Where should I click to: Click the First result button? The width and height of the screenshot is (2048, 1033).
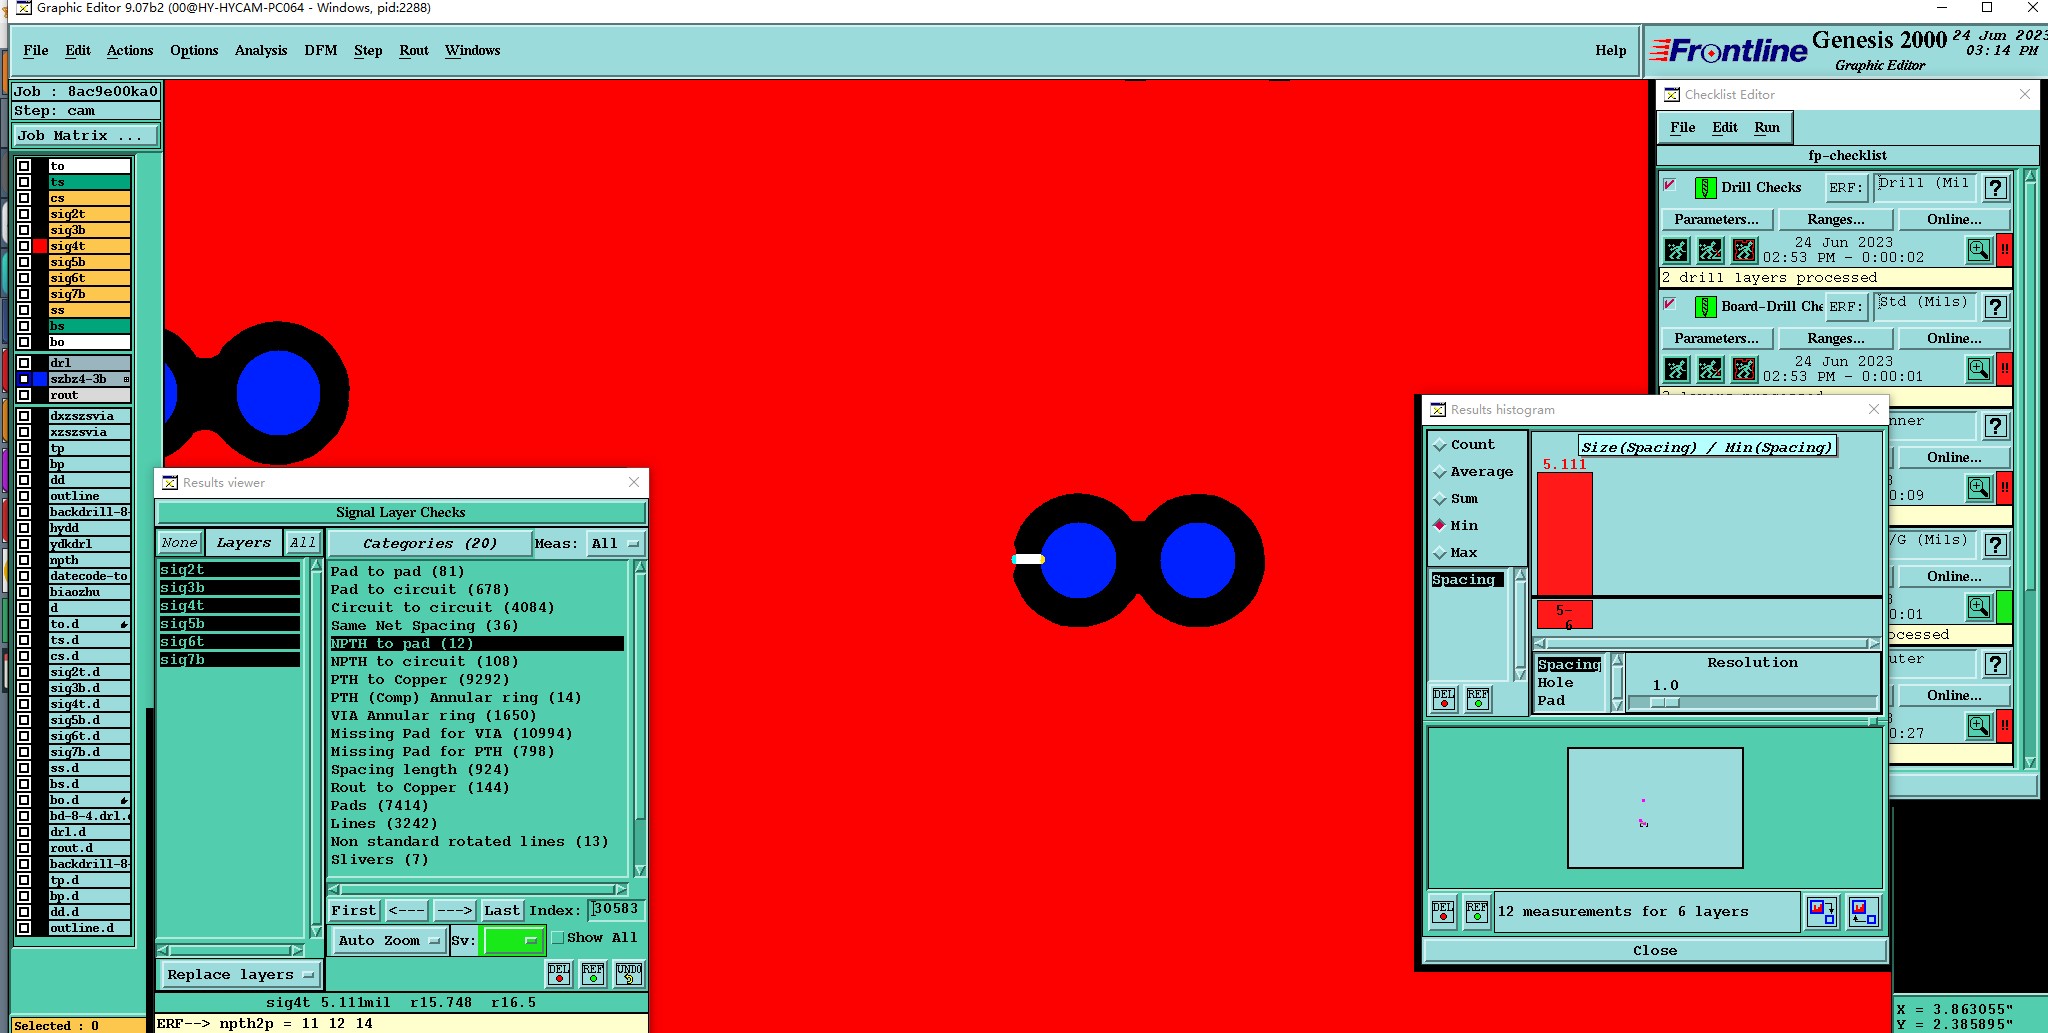click(354, 910)
